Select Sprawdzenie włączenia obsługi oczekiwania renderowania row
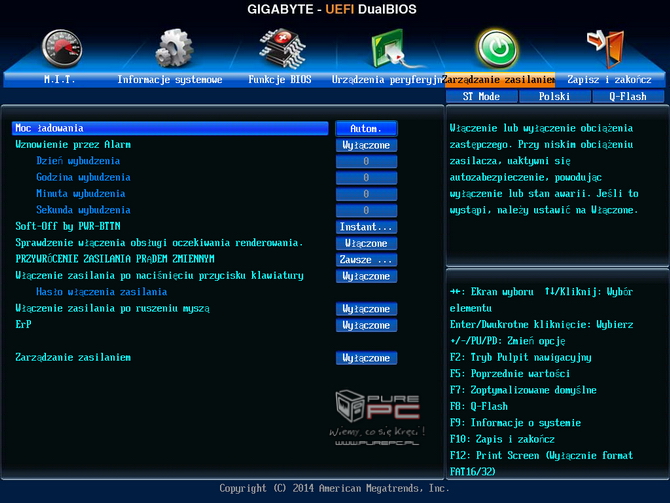The width and height of the screenshot is (670, 503). pos(159,243)
